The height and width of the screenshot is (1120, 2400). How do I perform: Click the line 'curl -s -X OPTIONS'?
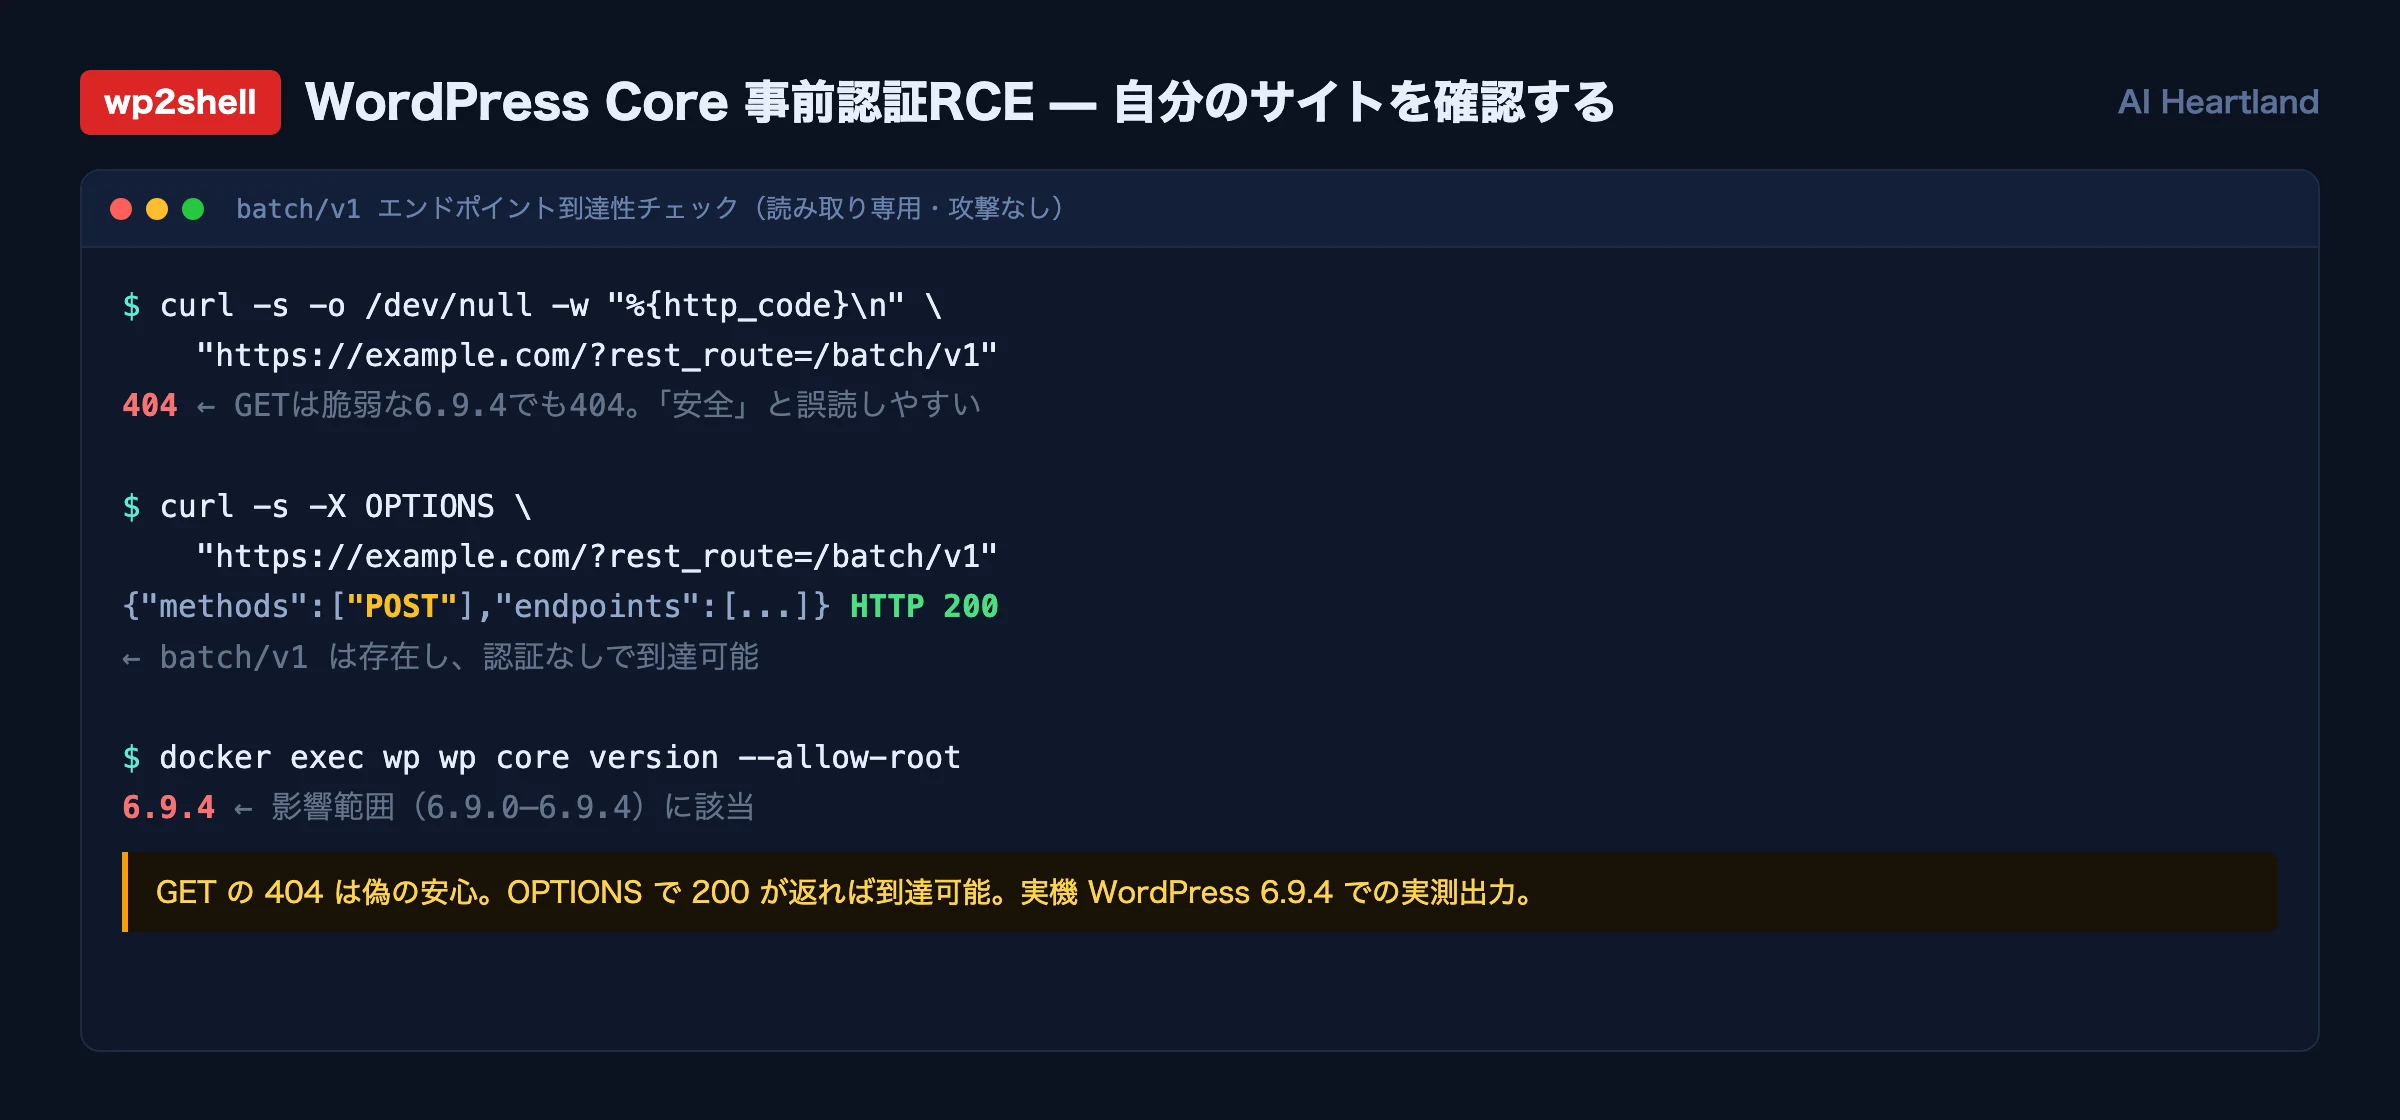327,506
